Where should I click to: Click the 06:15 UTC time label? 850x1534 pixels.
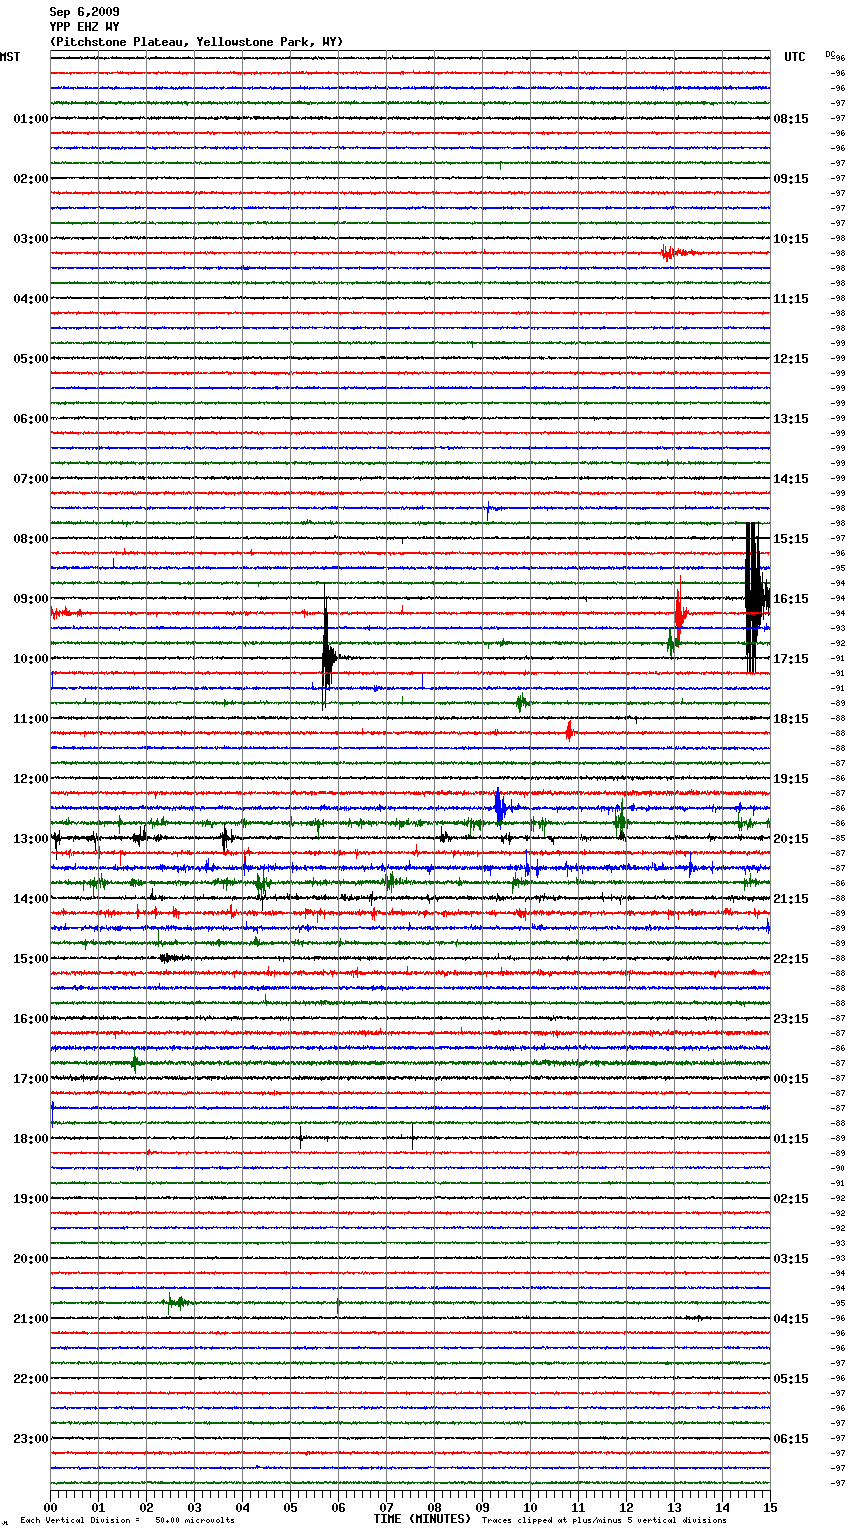point(791,1439)
